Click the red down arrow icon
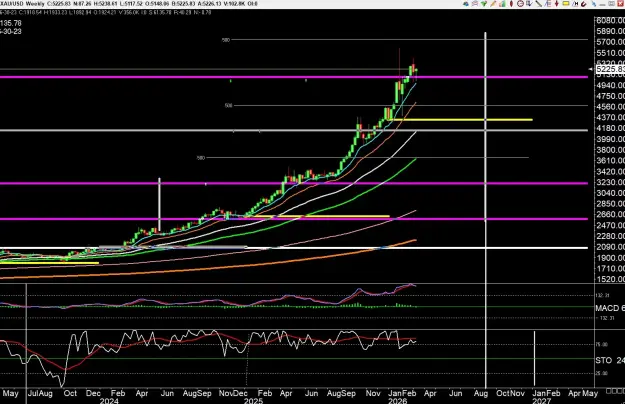 (x=556, y=4)
